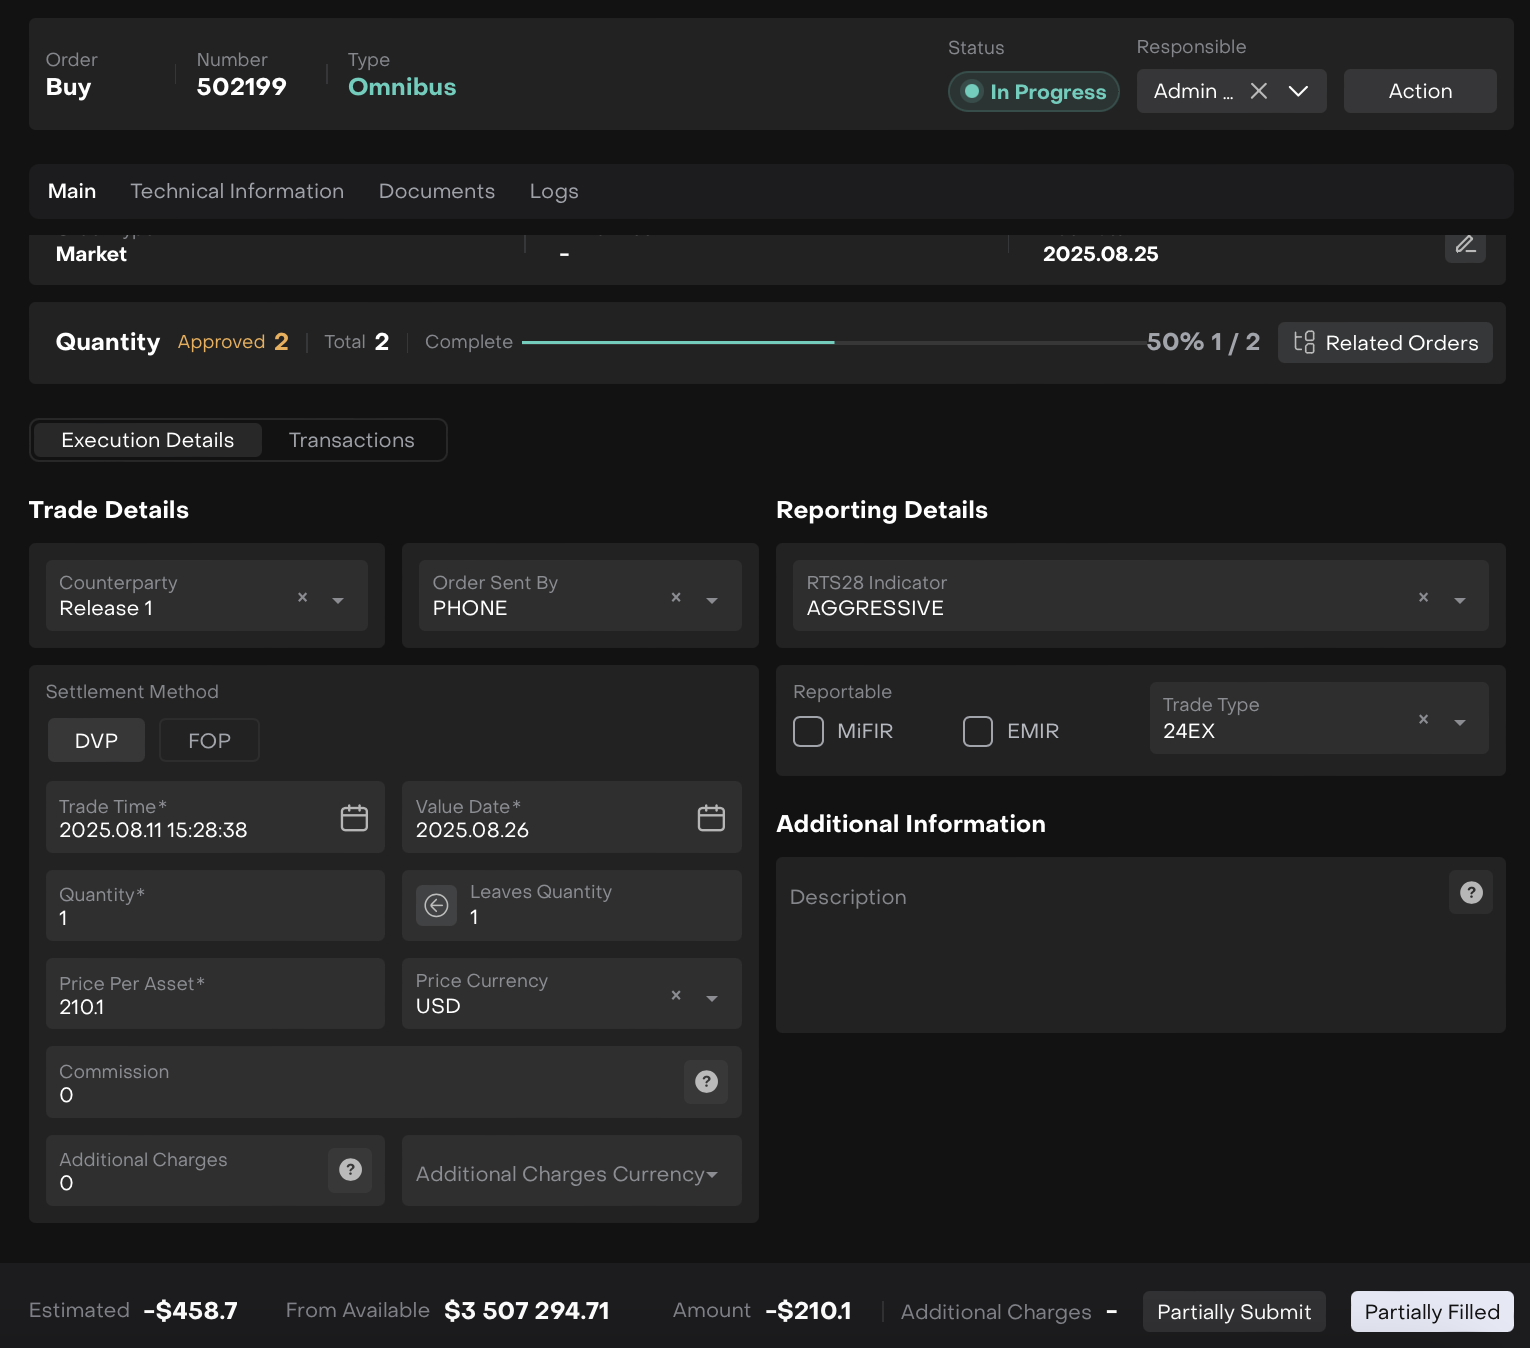Switch to the Transactions tab

point(351,440)
